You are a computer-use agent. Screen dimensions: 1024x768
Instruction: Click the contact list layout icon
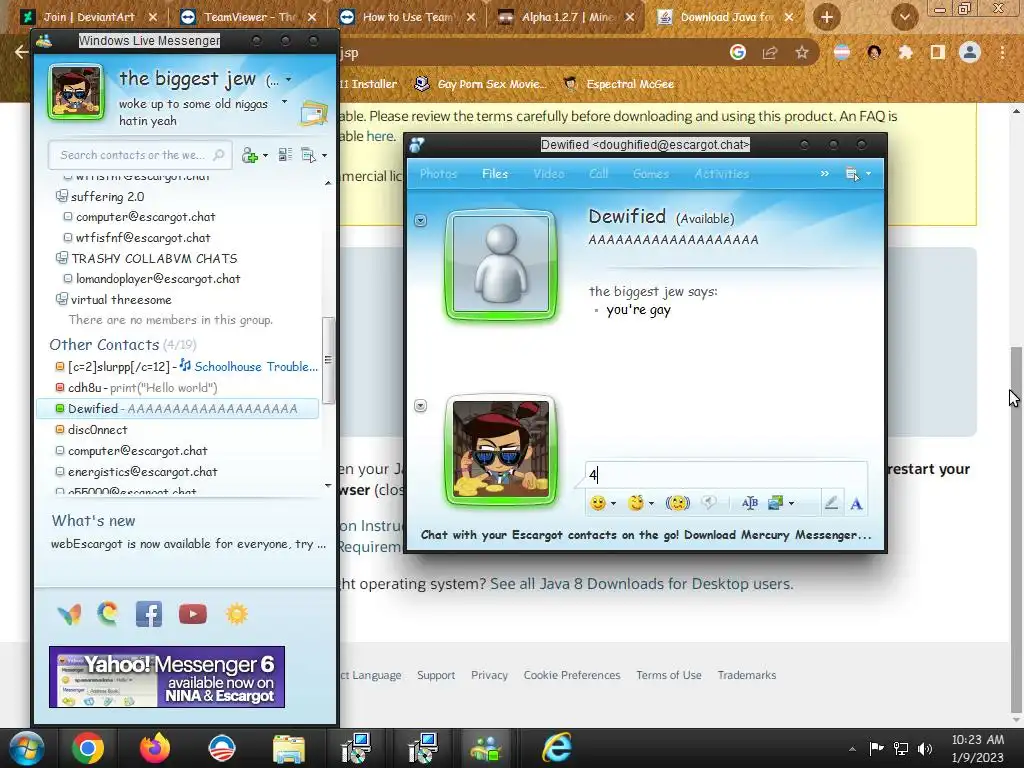[285, 155]
